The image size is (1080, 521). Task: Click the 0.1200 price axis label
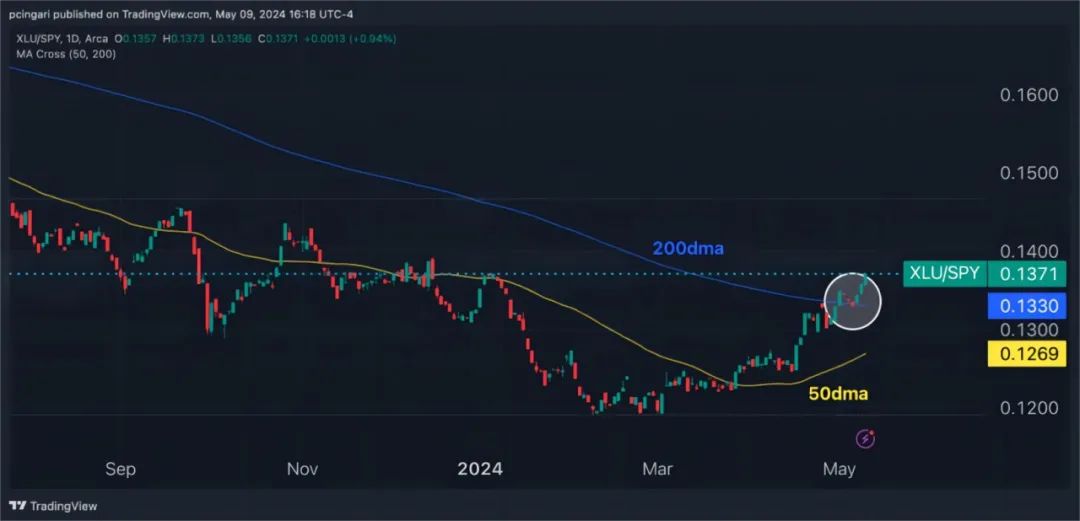1029,408
